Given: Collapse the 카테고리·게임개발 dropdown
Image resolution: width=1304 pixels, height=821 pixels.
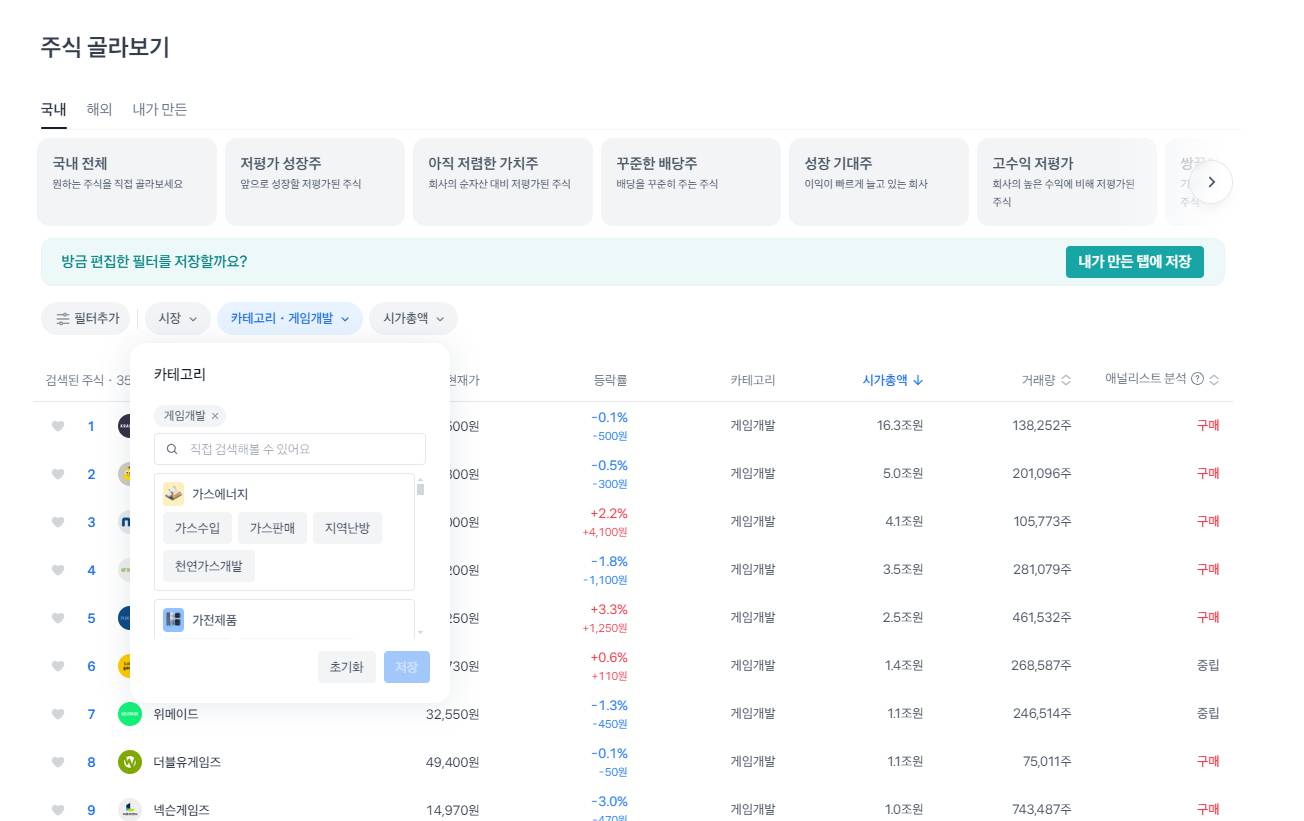Looking at the screenshot, I should 289,318.
